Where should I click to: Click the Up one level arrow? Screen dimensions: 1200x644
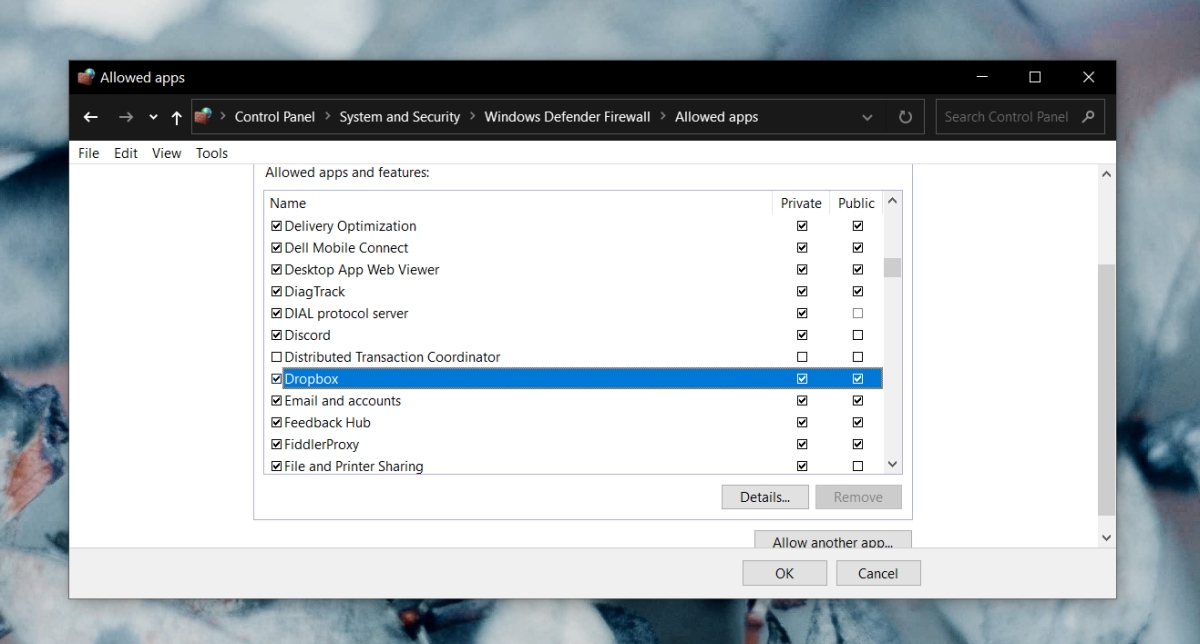tap(177, 117)
